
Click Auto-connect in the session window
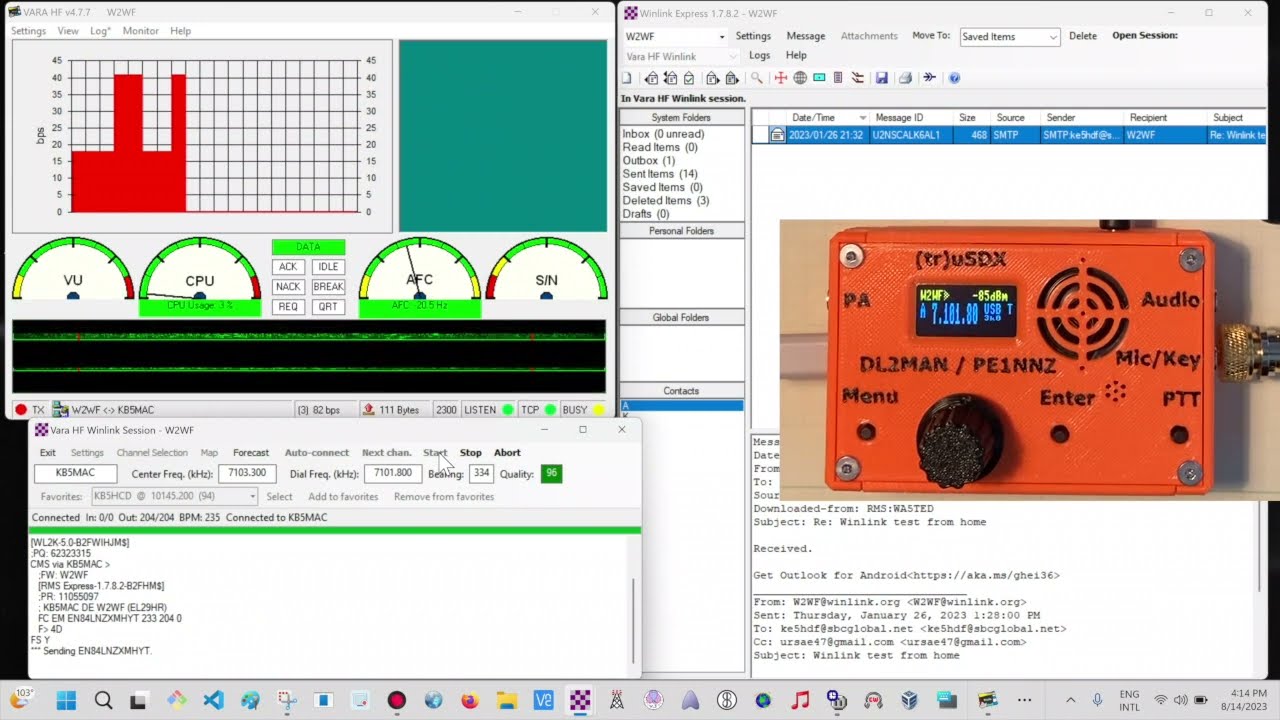click(x=317, y=453)
